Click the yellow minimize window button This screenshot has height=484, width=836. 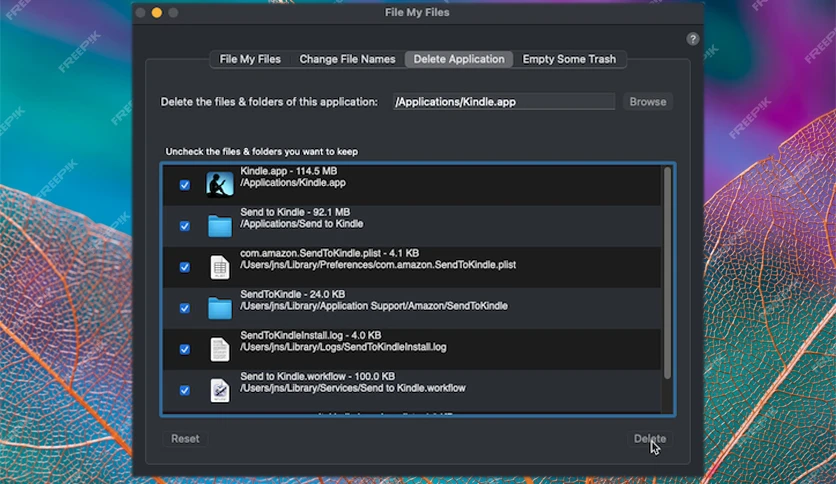click(157, 12)
